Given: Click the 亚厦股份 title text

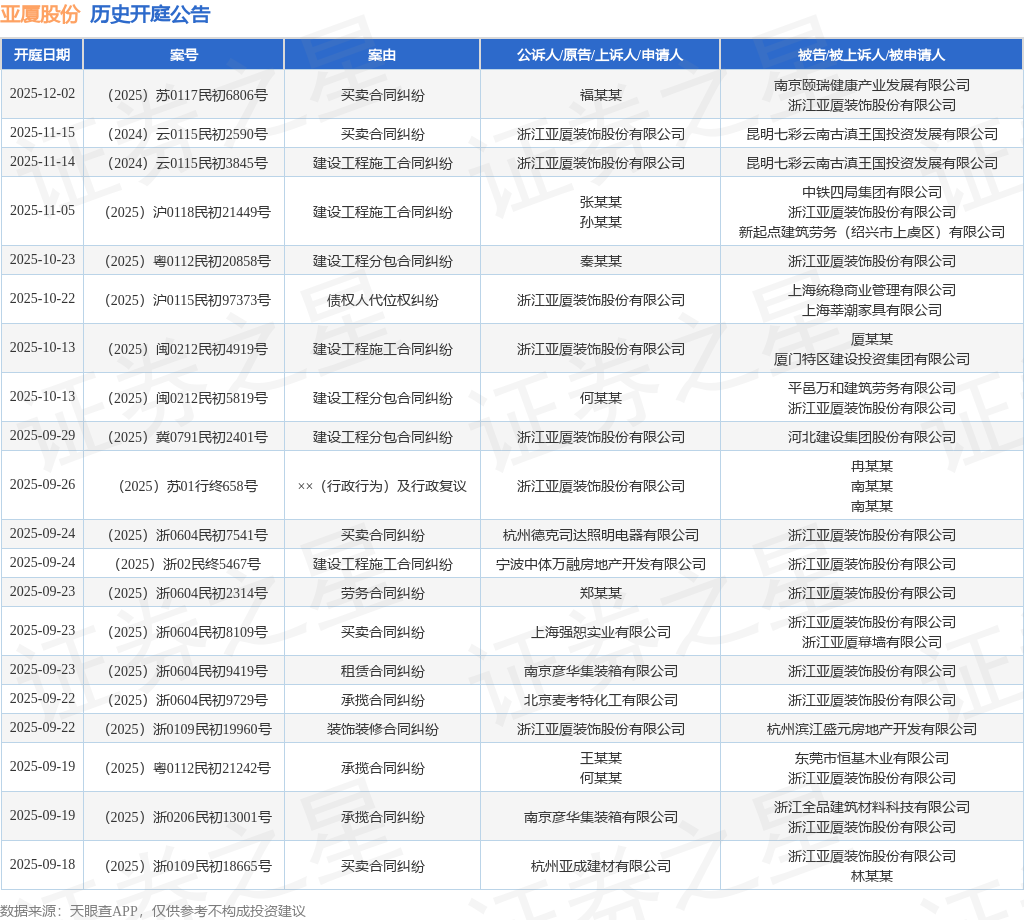Looking at the screenshot, I should click(x=40, y=14).
